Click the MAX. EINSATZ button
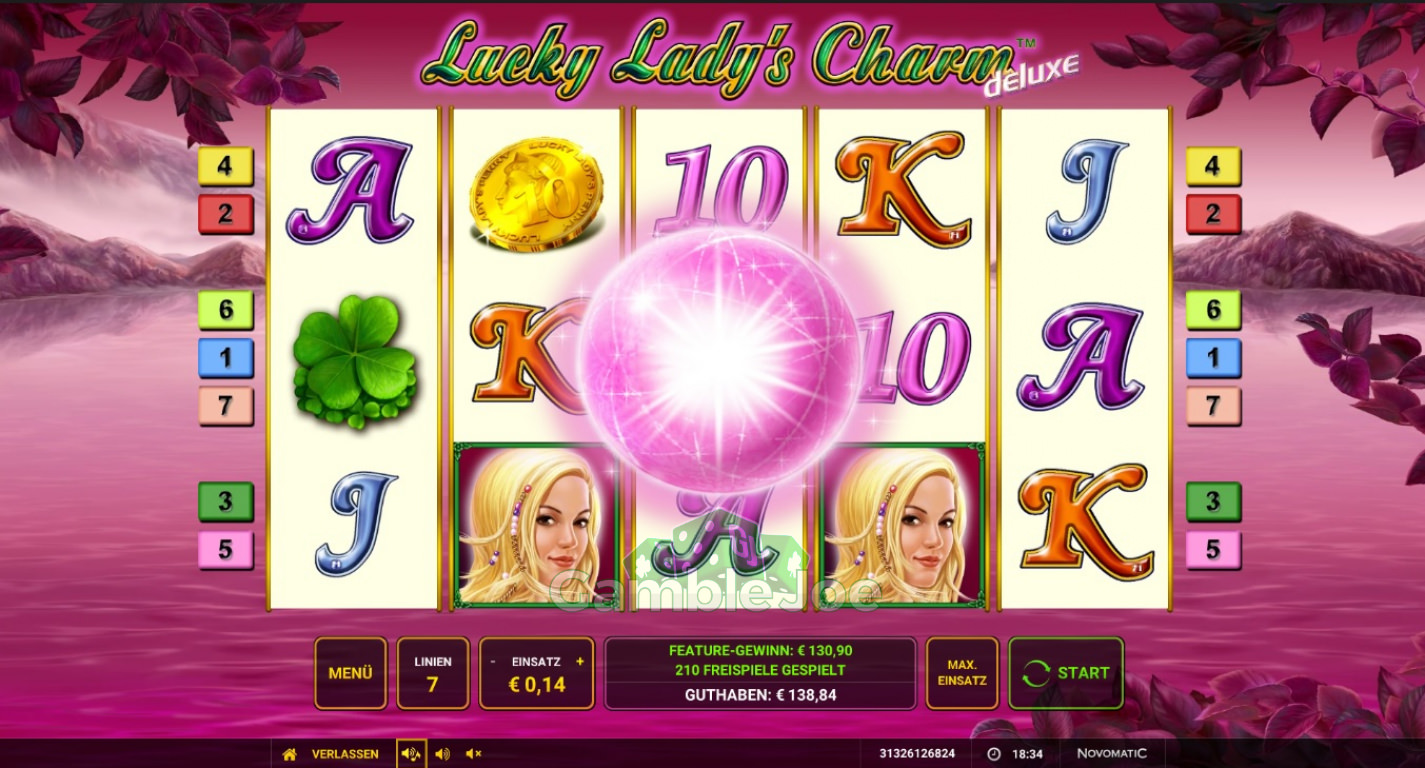This screenshot has height=768, width=1425. 962,673
